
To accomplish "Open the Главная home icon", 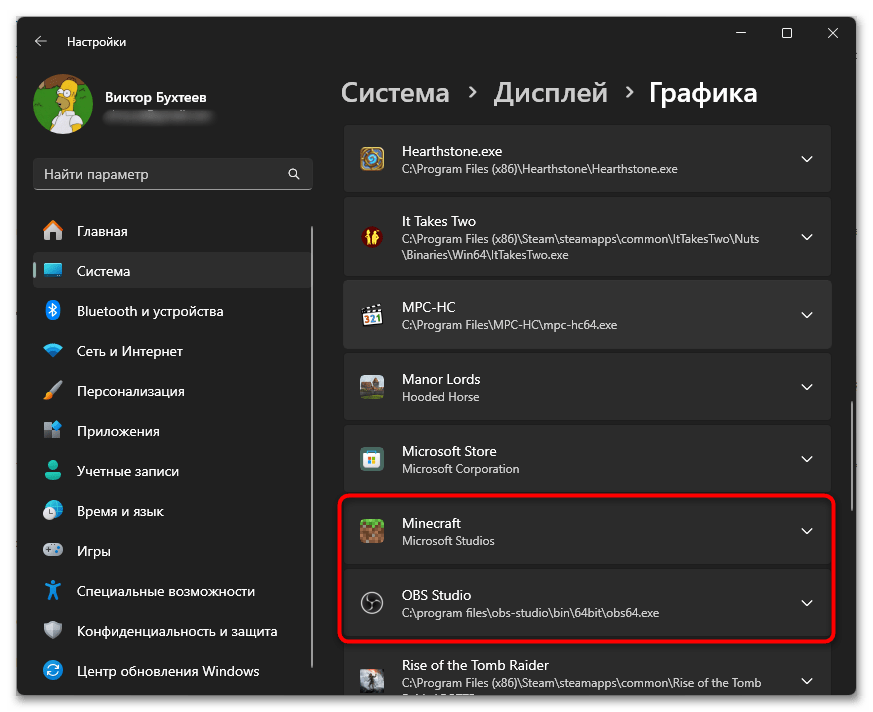I will (x=53, y=230).
